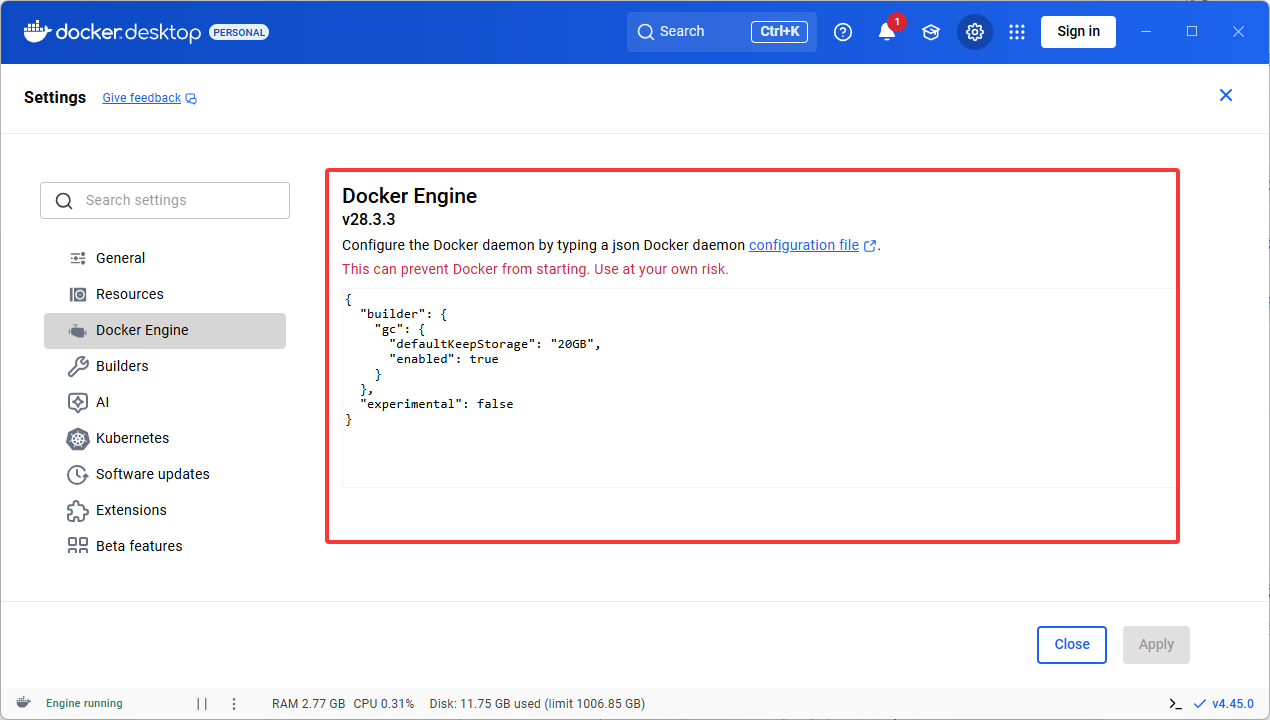The width and height of the screenshot is (1270, 720).
Task: Click the v4.45.0 version label
Action: click(x=1233, y=704)
